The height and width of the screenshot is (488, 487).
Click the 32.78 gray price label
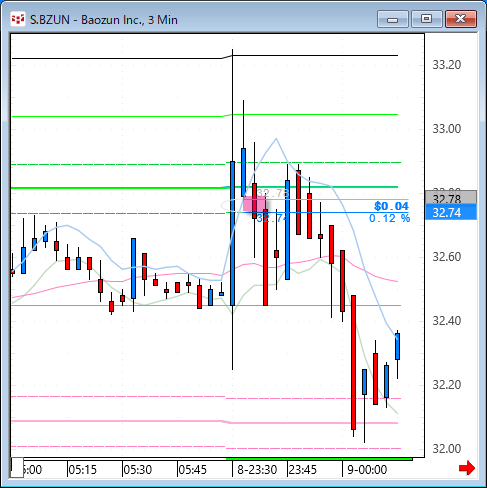451,198
